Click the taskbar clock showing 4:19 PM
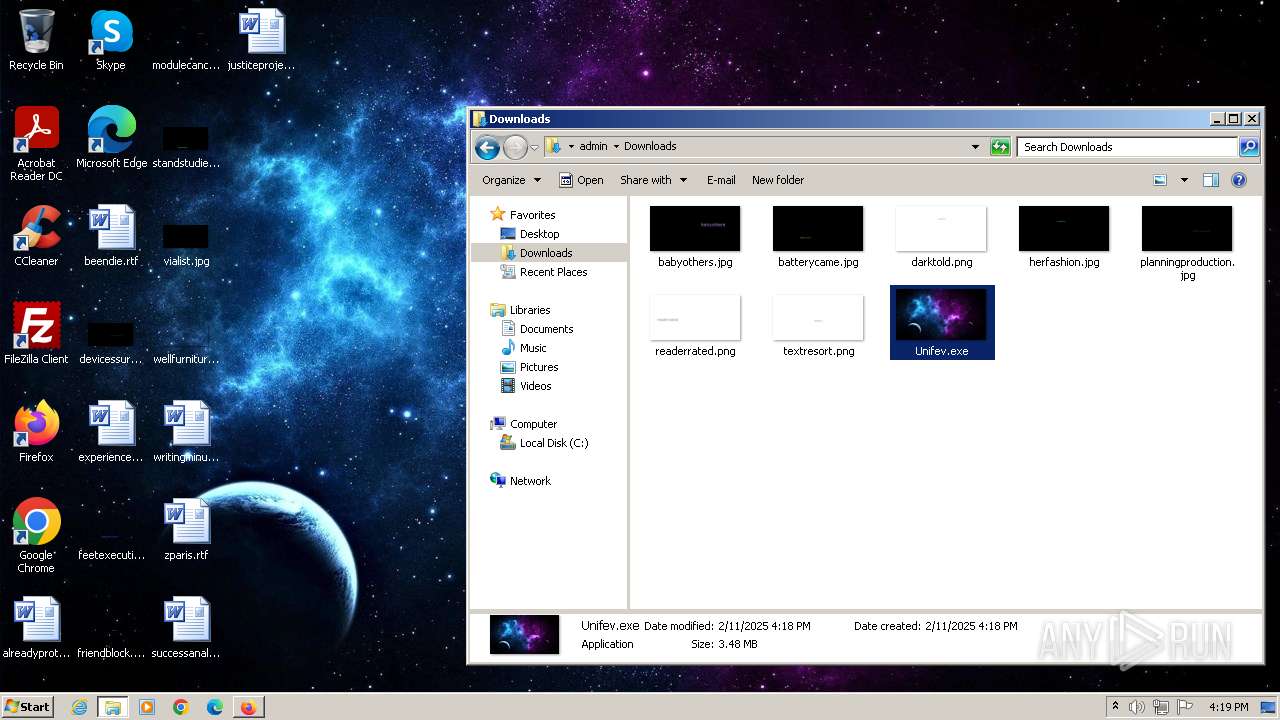 click(1228, 707)
